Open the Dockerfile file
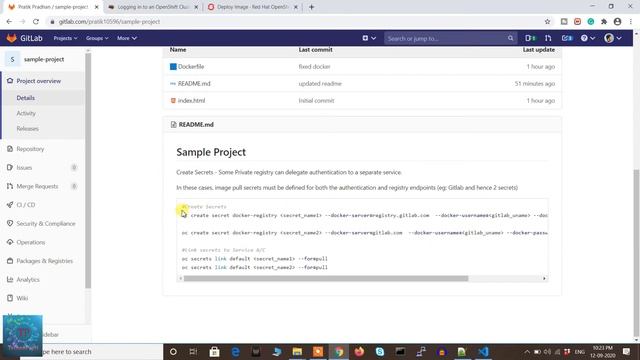Screen dimensions: 640x360 point(191,67)
